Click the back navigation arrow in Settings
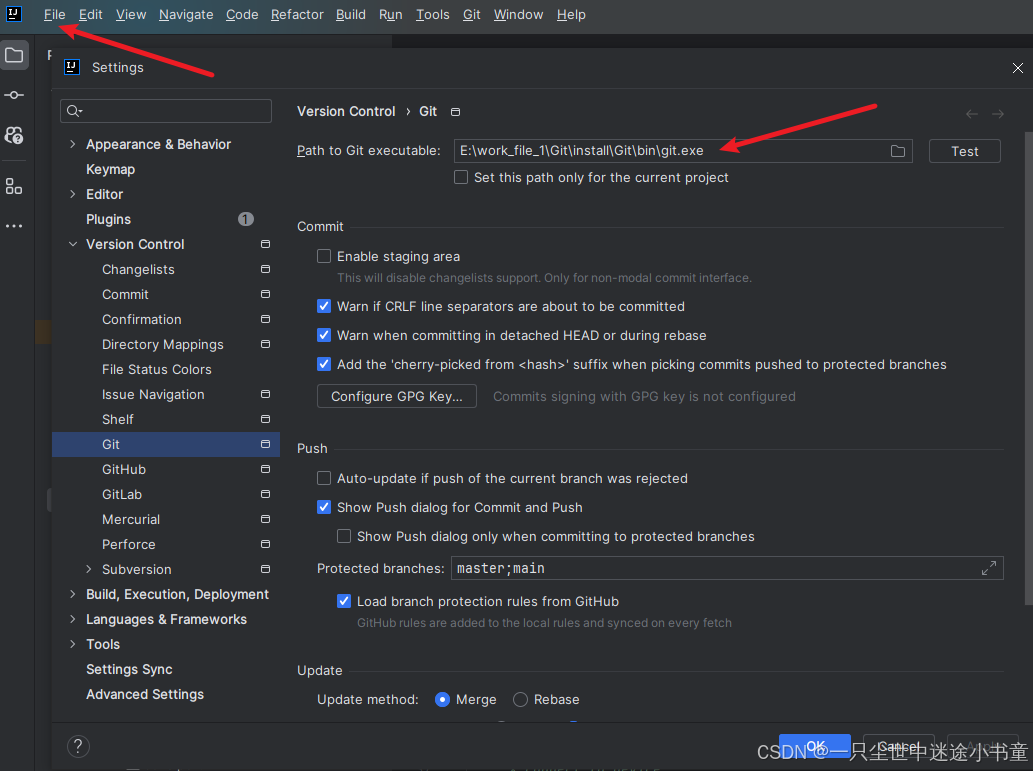Image resolution: width=1033 pixels, height=771 pixels. point(972,114)
